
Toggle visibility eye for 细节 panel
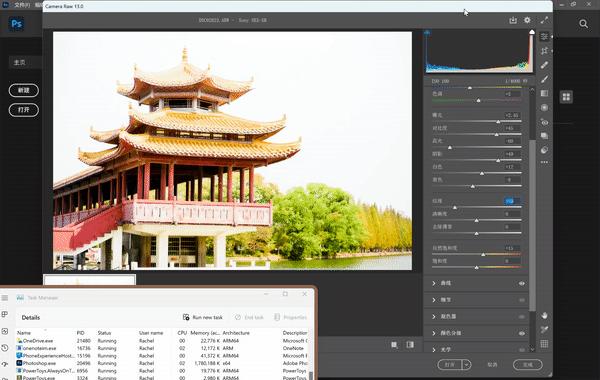pos(522,300)
